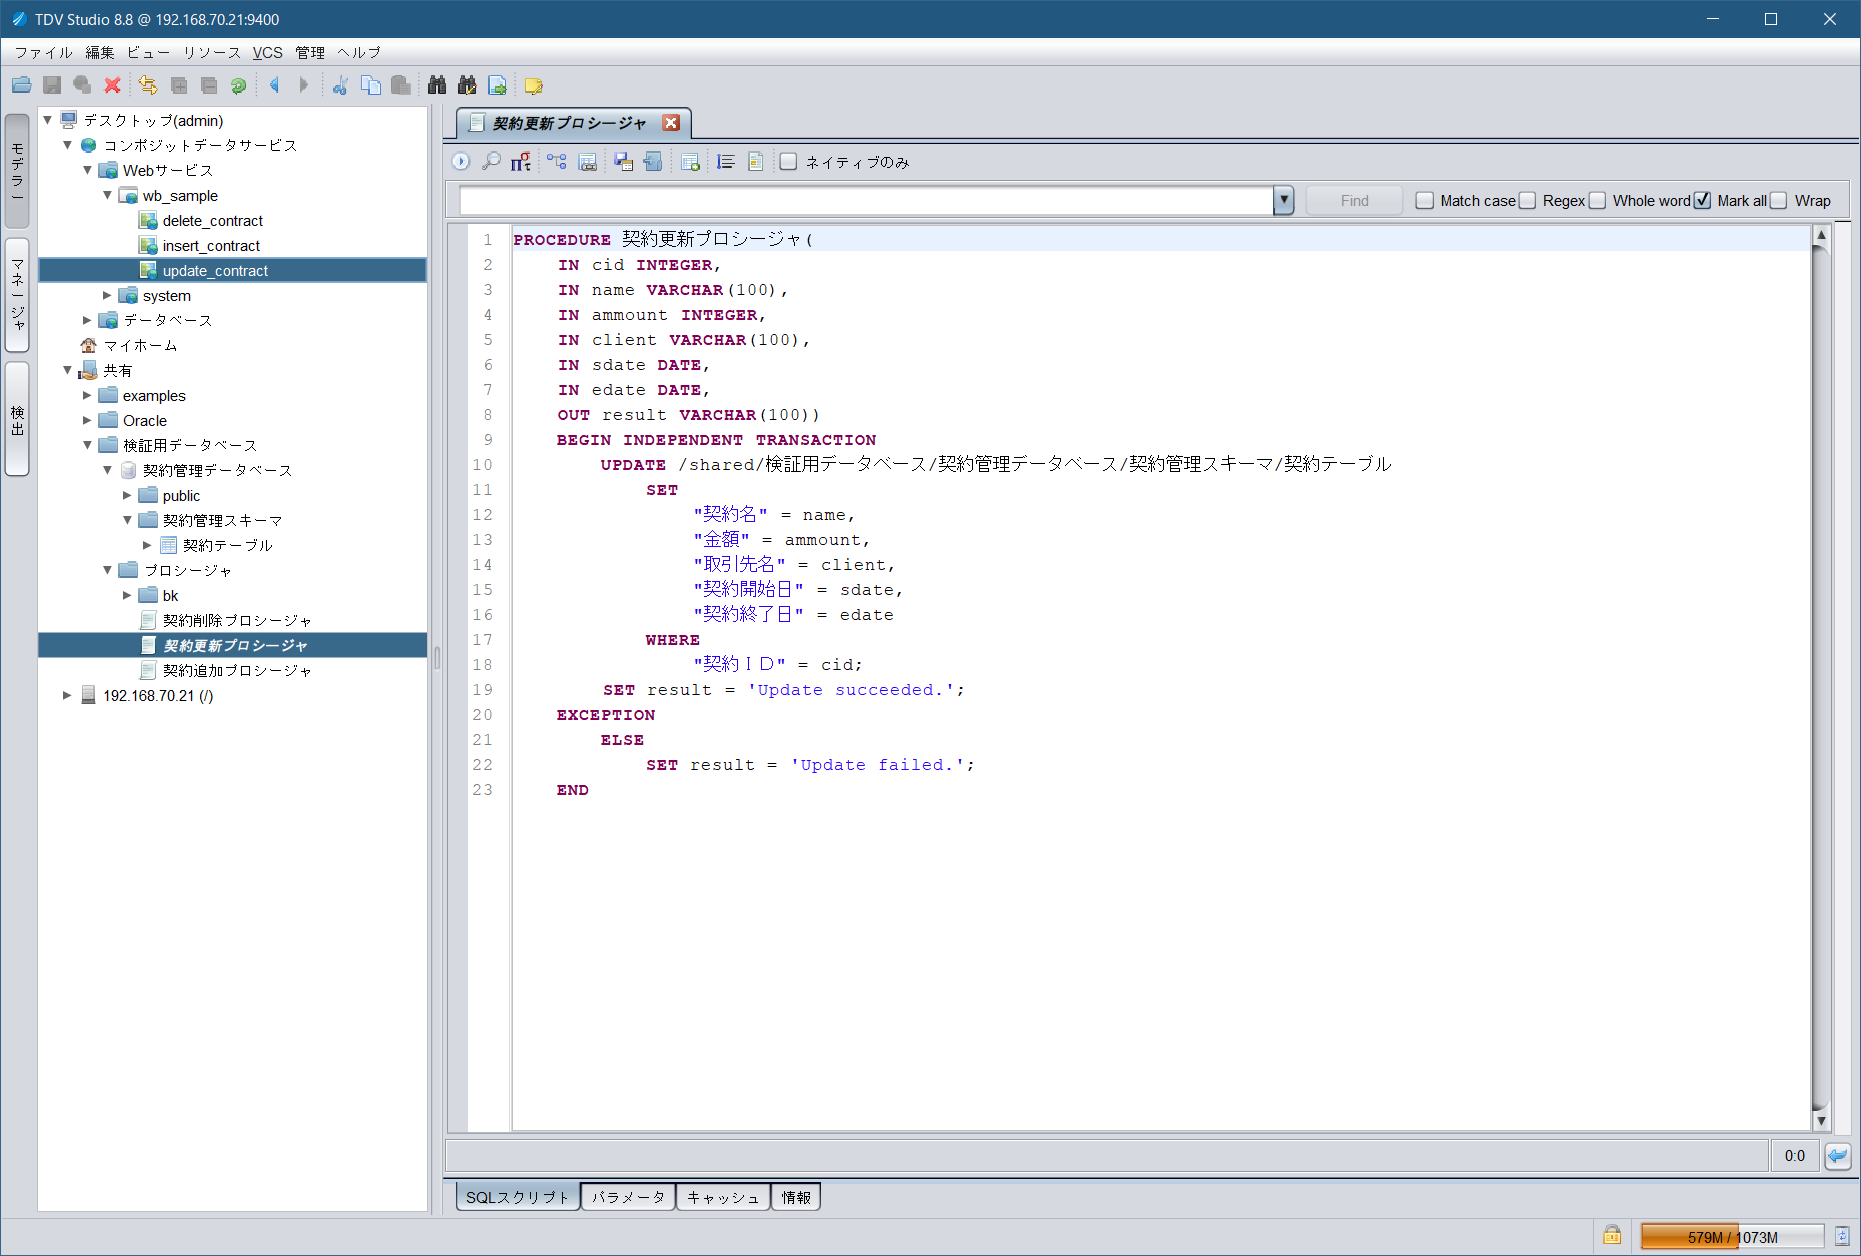1861x1256 pixels.
Task: Click the blue node tree diagram icon
Action: pos(557,162)
